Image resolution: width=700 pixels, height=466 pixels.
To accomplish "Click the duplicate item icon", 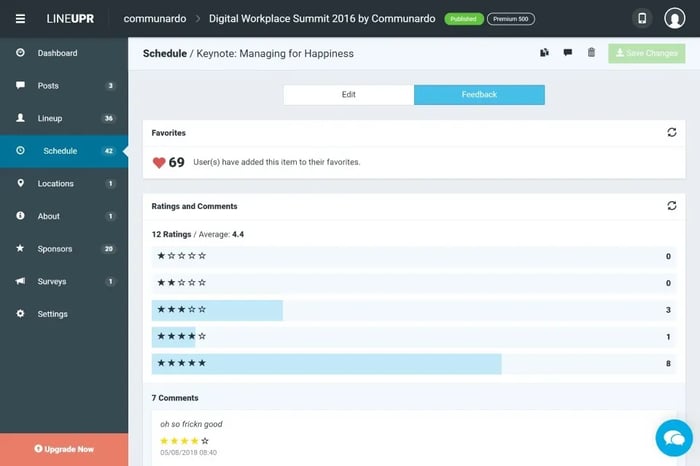I will [544, 53].
